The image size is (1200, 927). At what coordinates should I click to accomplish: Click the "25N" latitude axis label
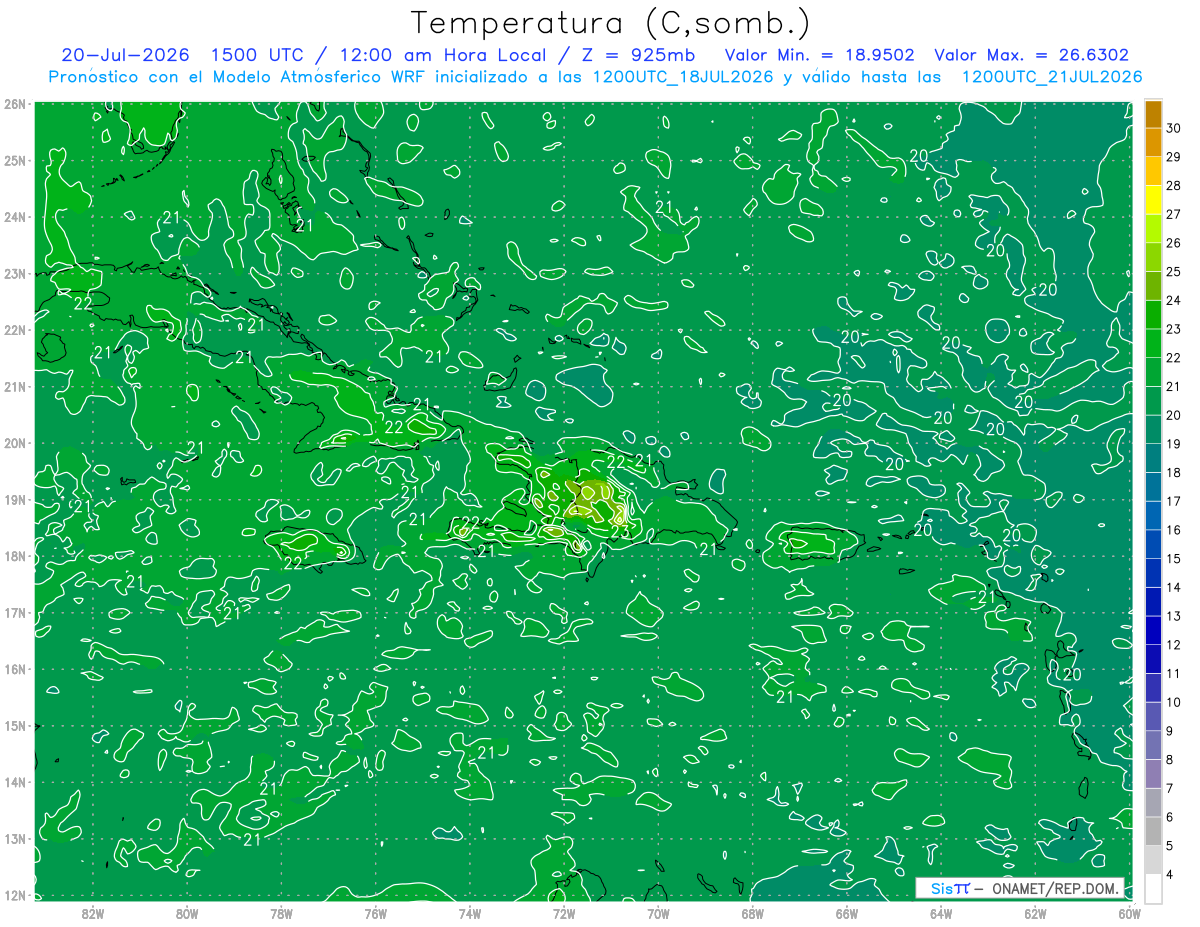click(14, 160)
